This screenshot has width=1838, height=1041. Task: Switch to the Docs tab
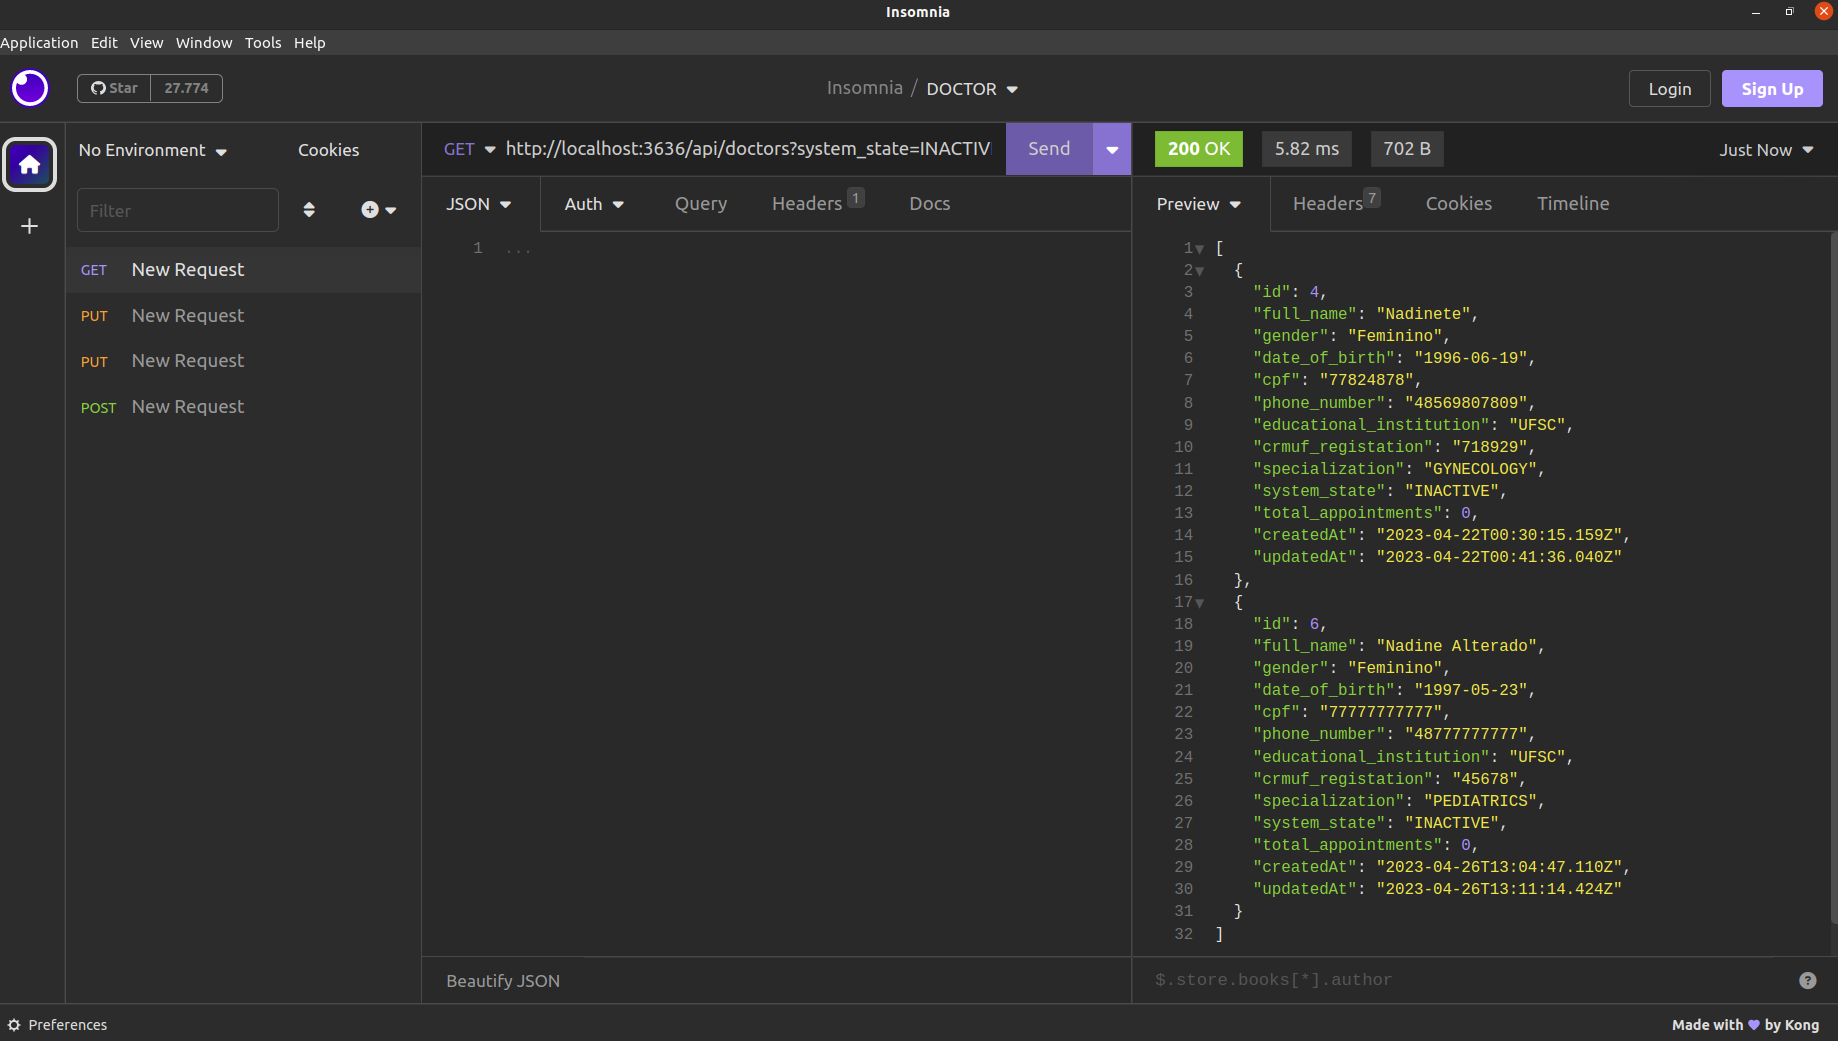(x=930, y=204)
